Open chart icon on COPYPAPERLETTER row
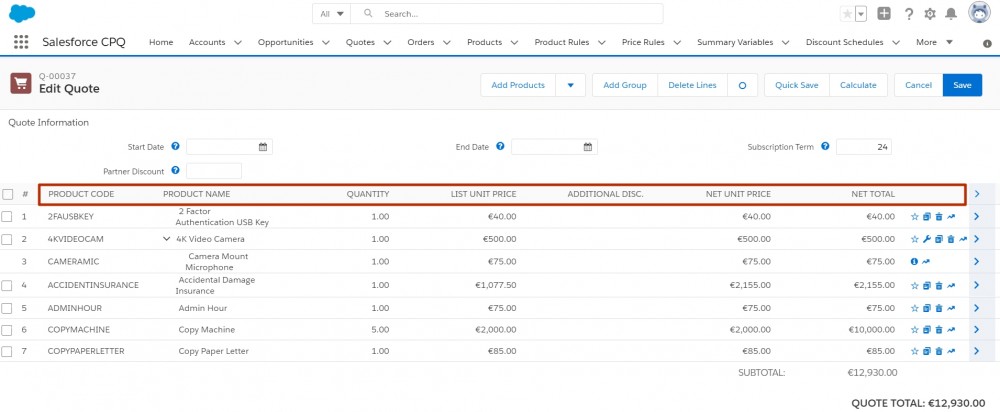 point(951,351)
